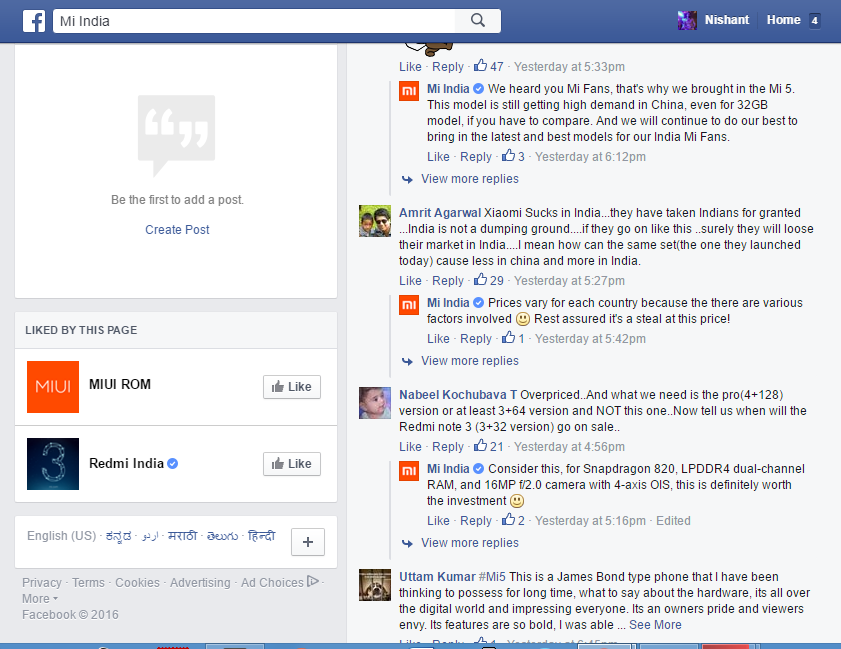Expand more replies under Amrit Agarwal's comment
Image resolution: width=841 pixels, height=649 pixels.
coord(469,361)
